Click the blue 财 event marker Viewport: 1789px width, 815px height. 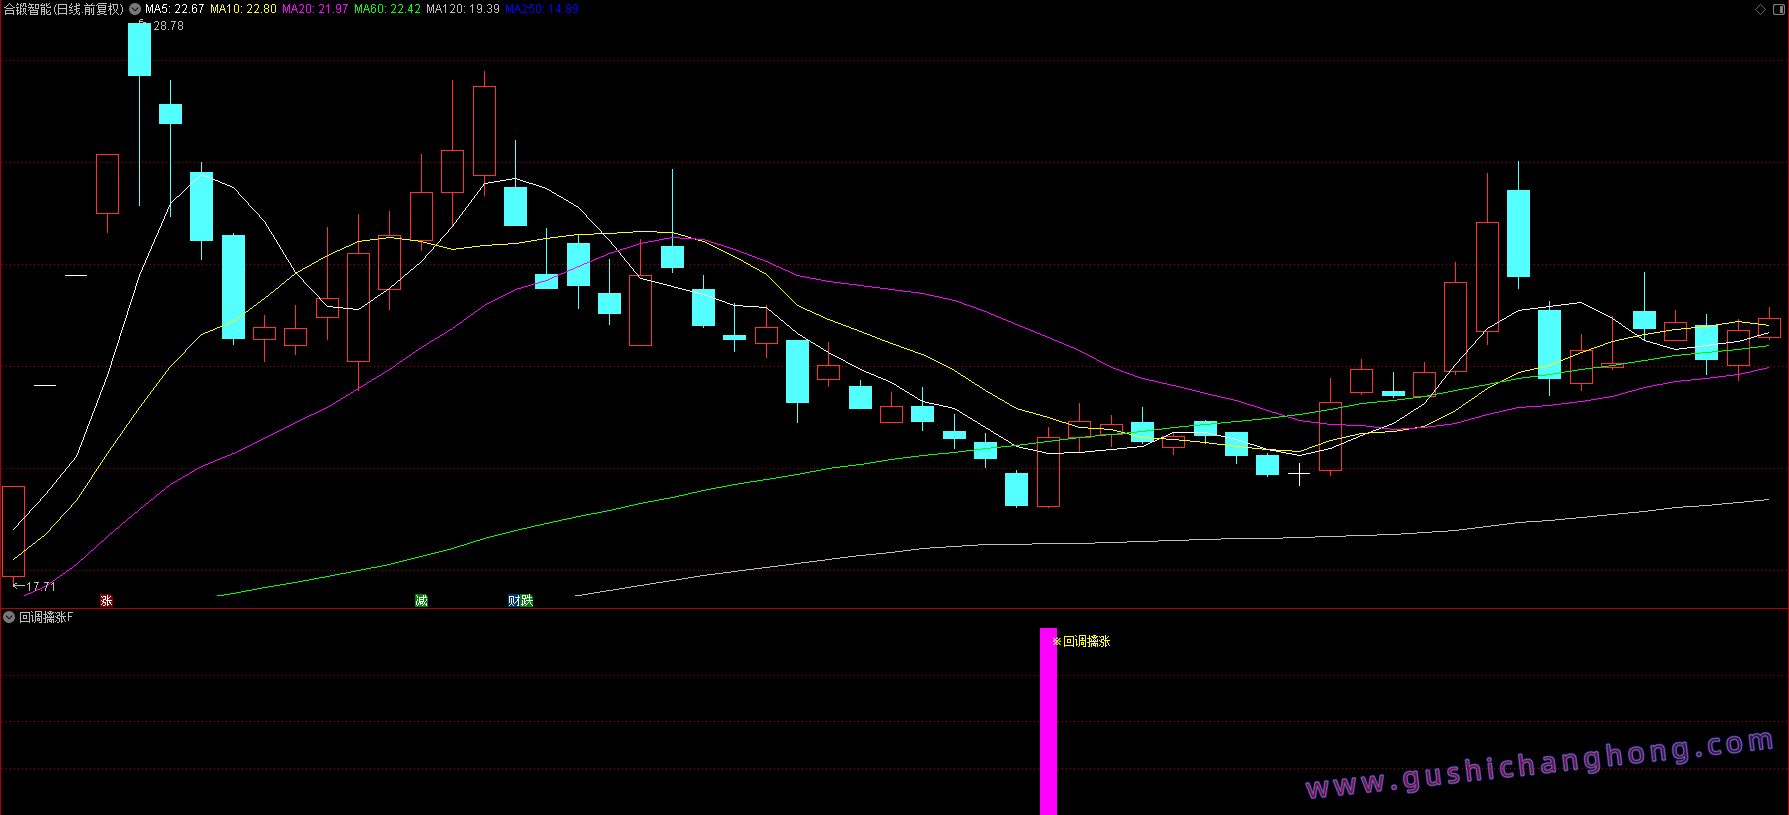(514, 601)
